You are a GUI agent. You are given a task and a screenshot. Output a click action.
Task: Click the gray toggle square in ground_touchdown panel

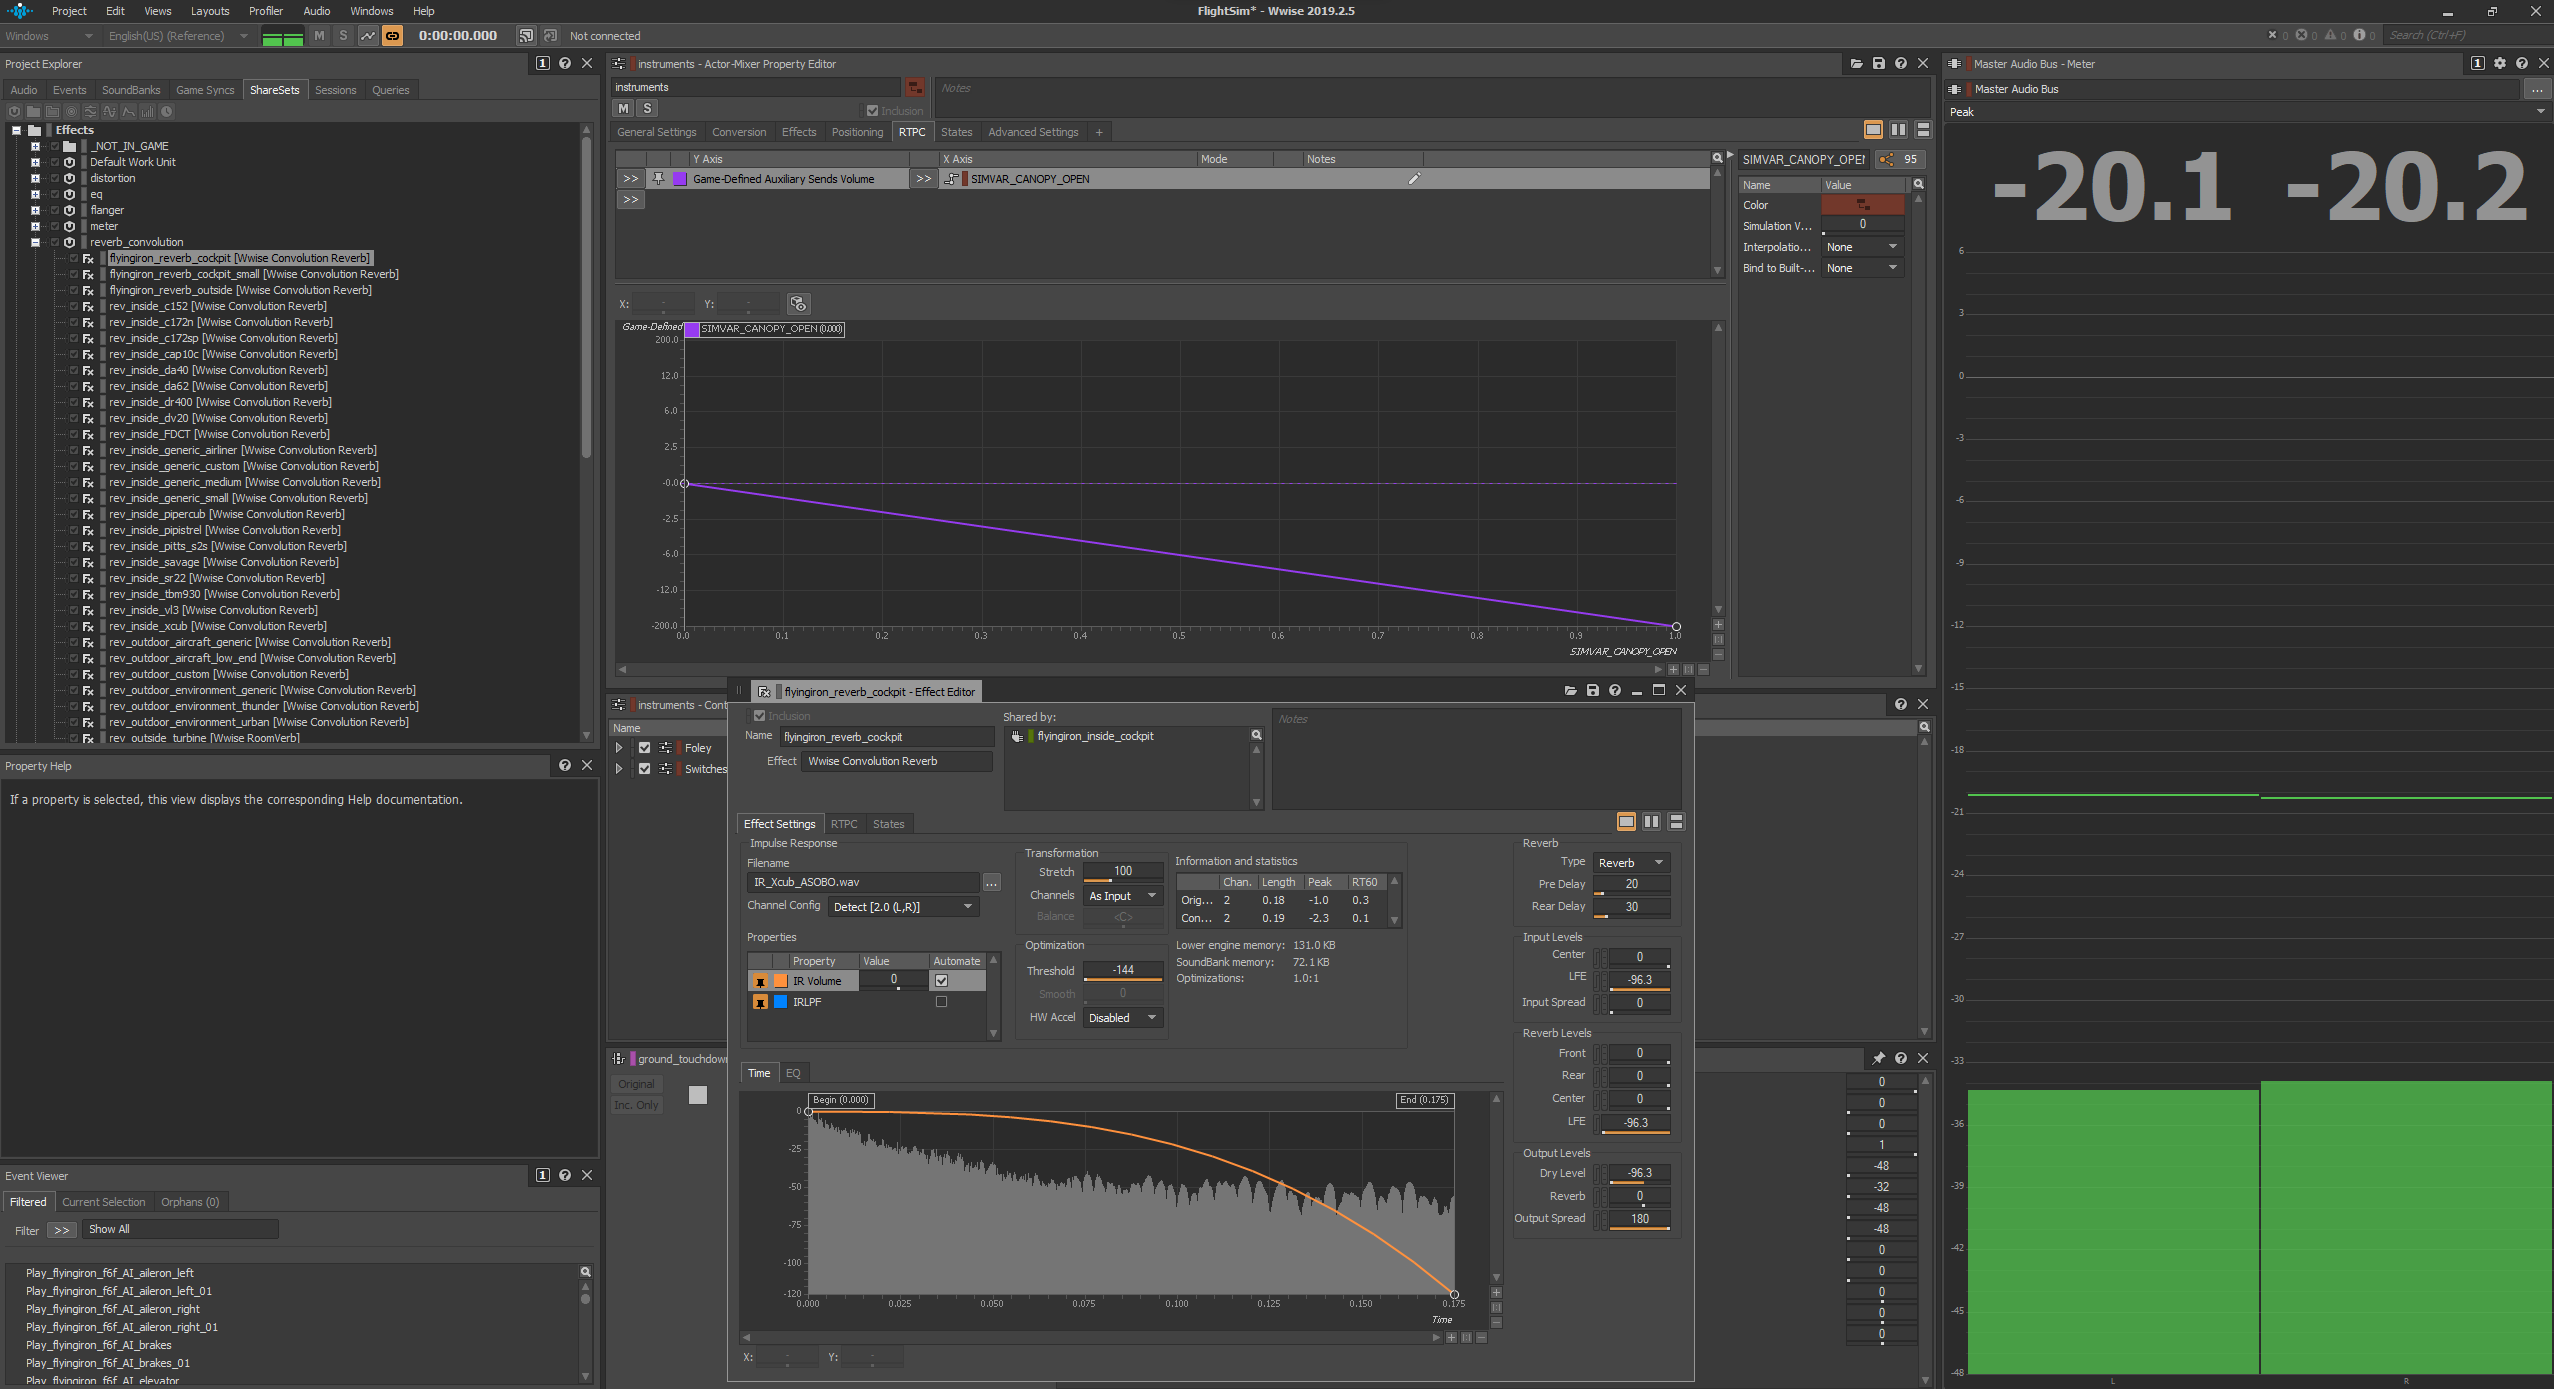click(x=698, y=1095)
